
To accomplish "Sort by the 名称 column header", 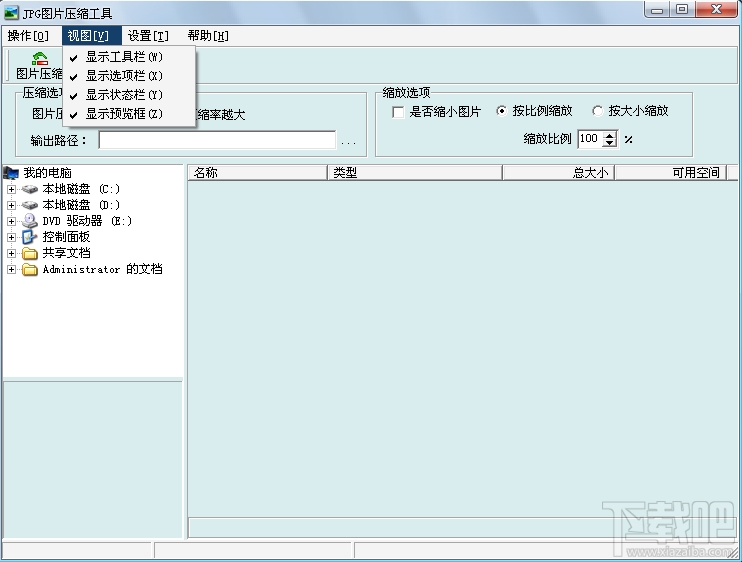I will [x=257, y=173].
